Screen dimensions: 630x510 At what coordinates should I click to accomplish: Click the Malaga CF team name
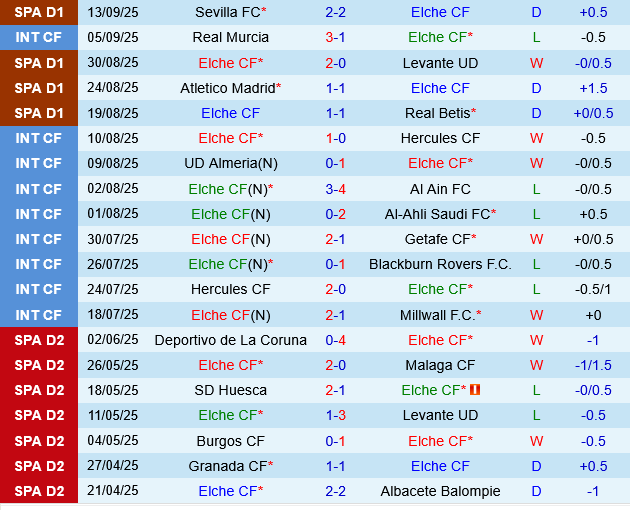(440, 365)
